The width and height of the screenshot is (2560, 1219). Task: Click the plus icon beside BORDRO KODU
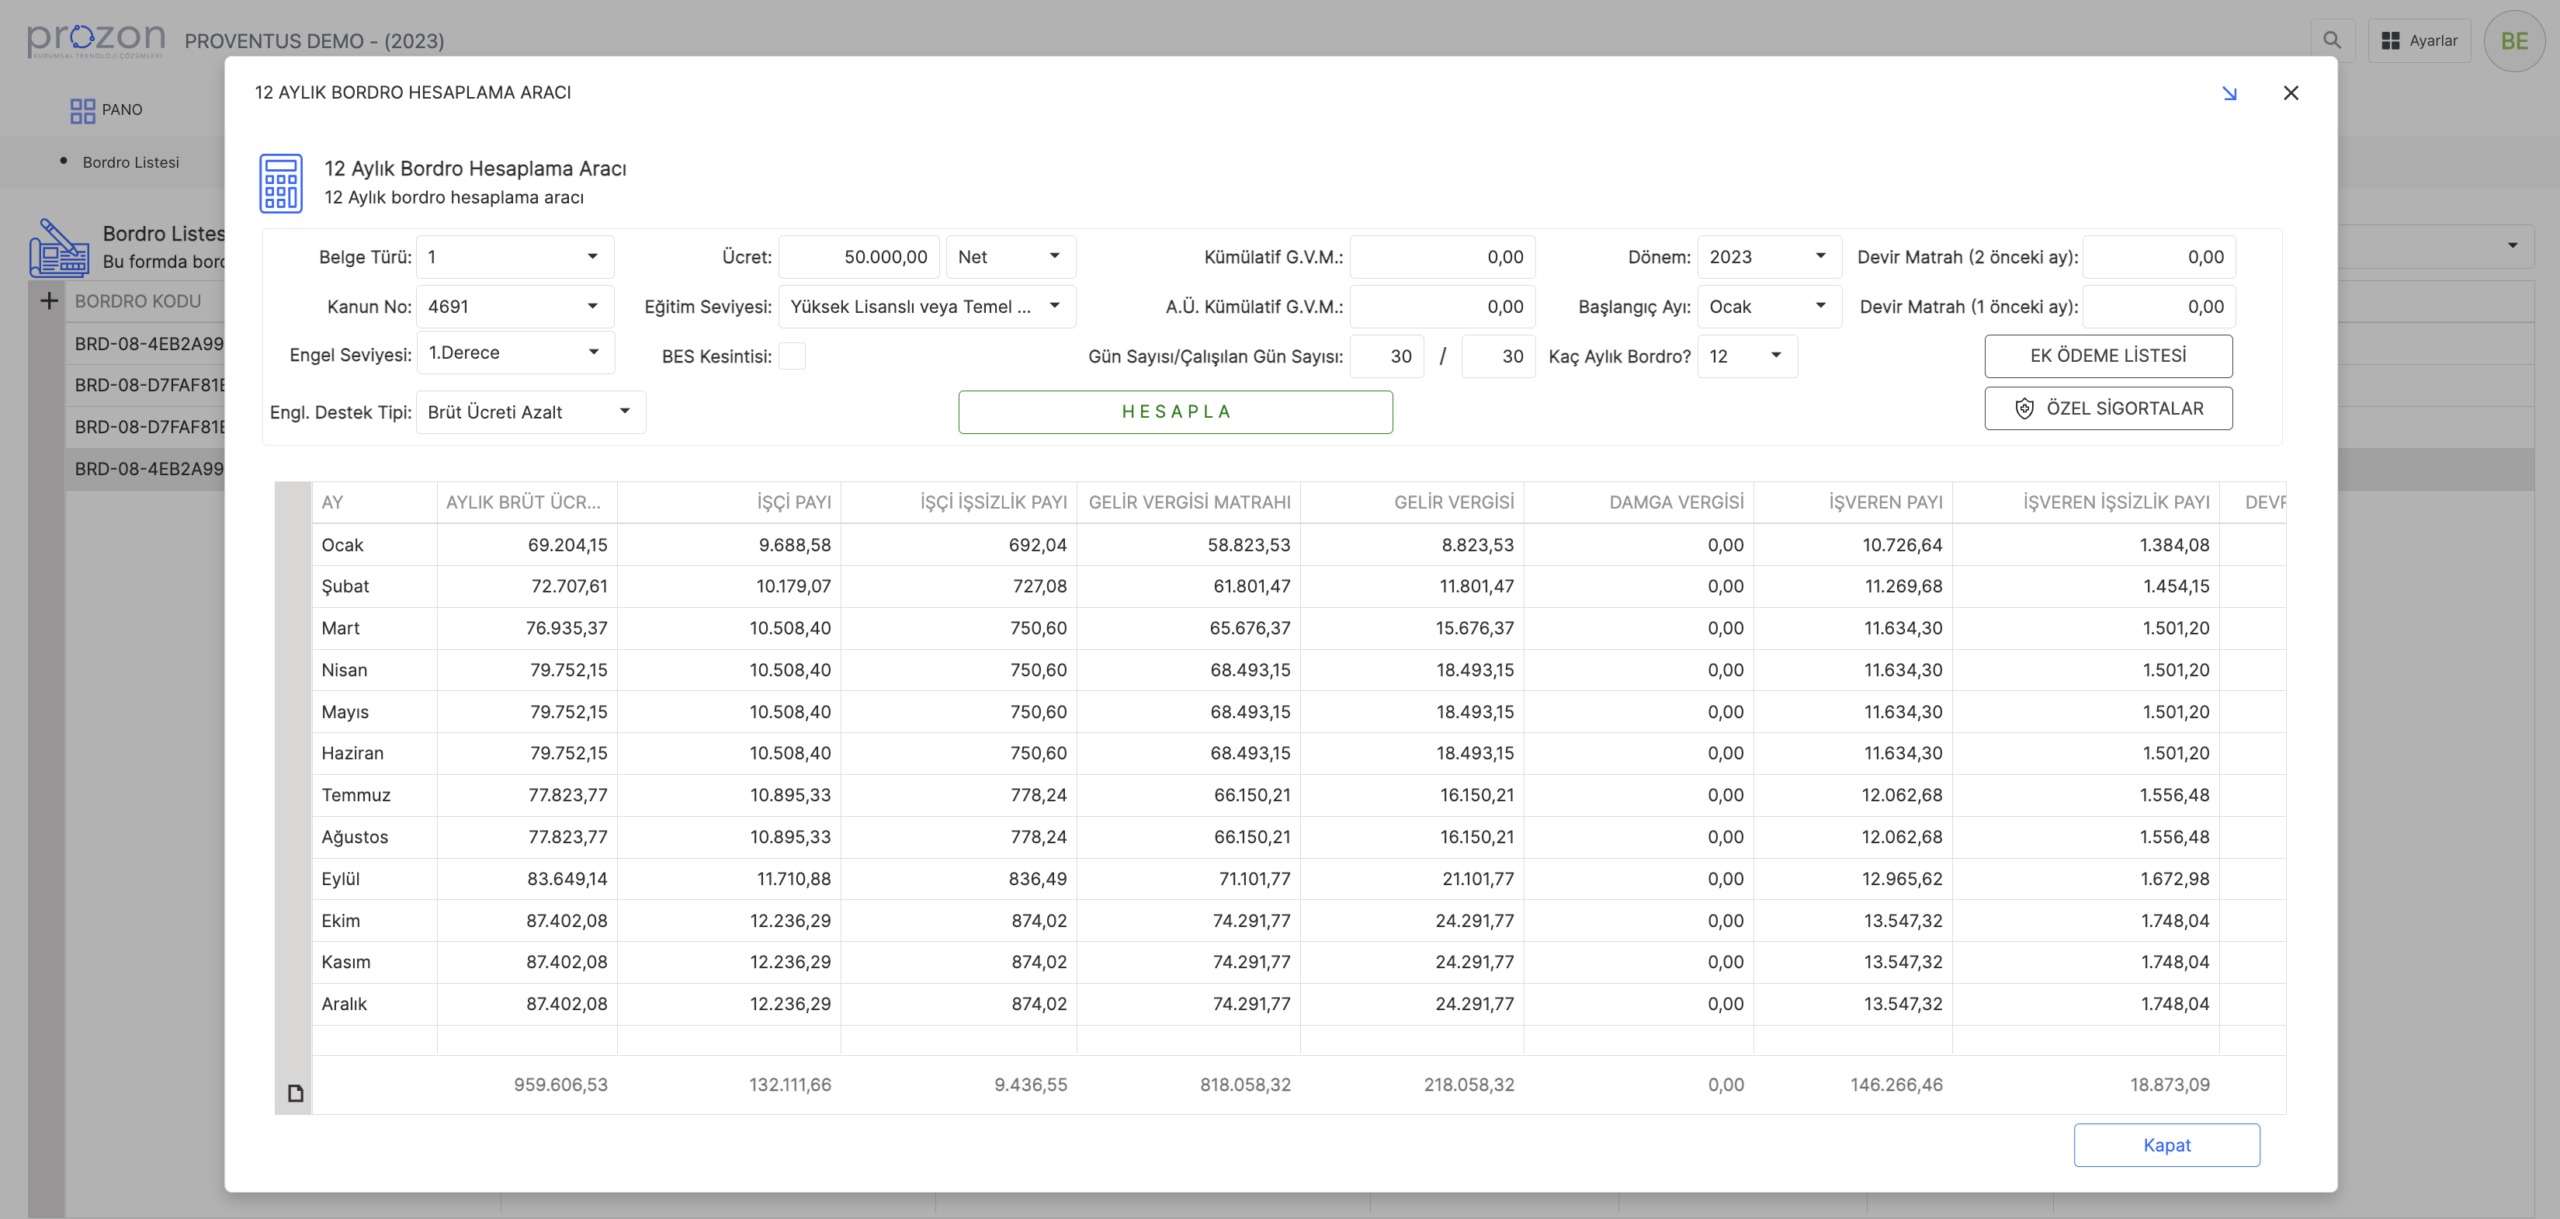(x=48, y=301)
